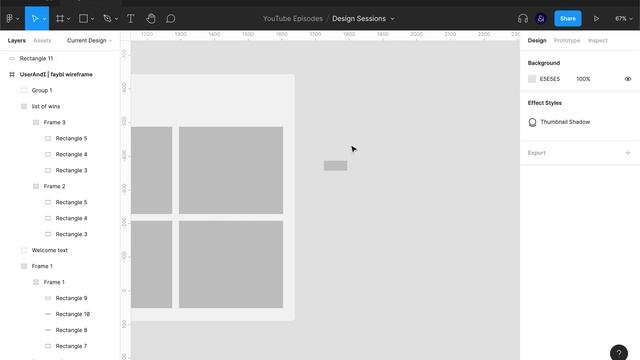
Task: Select the Comment tool
Action: point(171,18)
